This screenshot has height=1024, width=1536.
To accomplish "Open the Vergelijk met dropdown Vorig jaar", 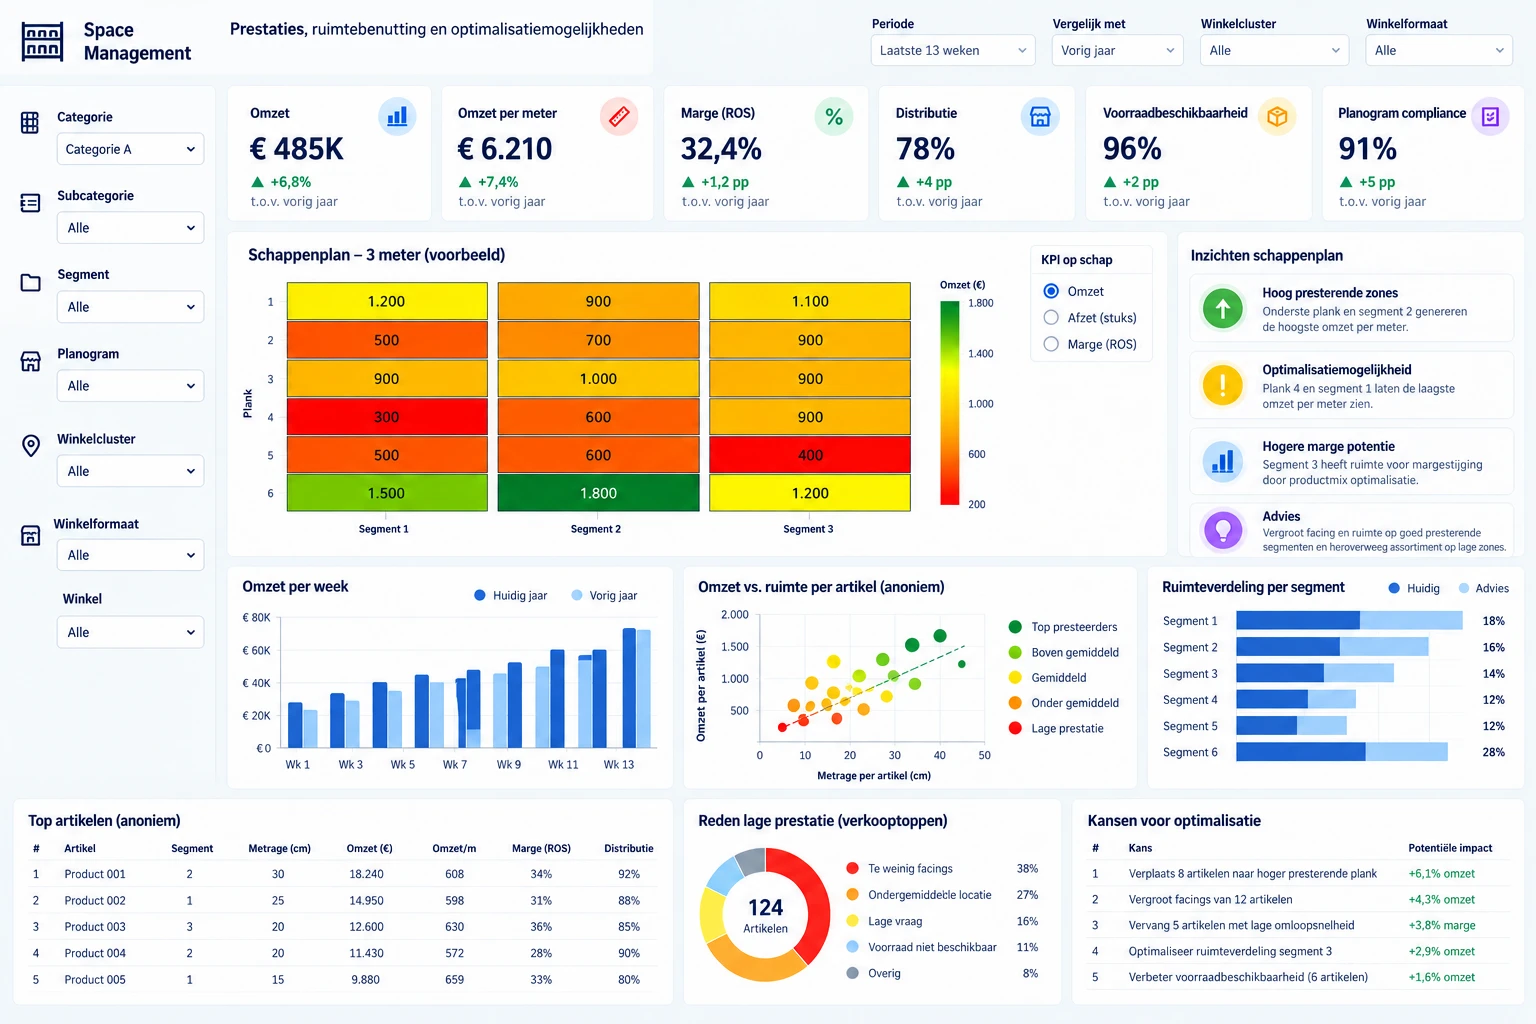I will 1117,50.
